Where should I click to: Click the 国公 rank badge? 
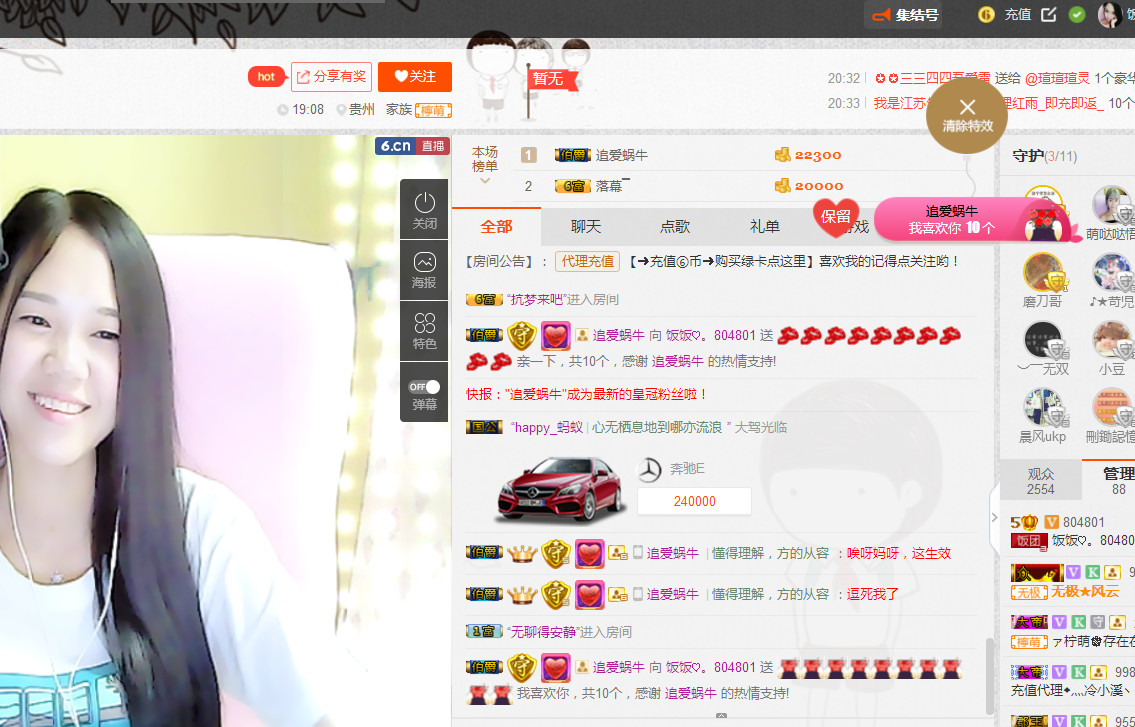484,427
